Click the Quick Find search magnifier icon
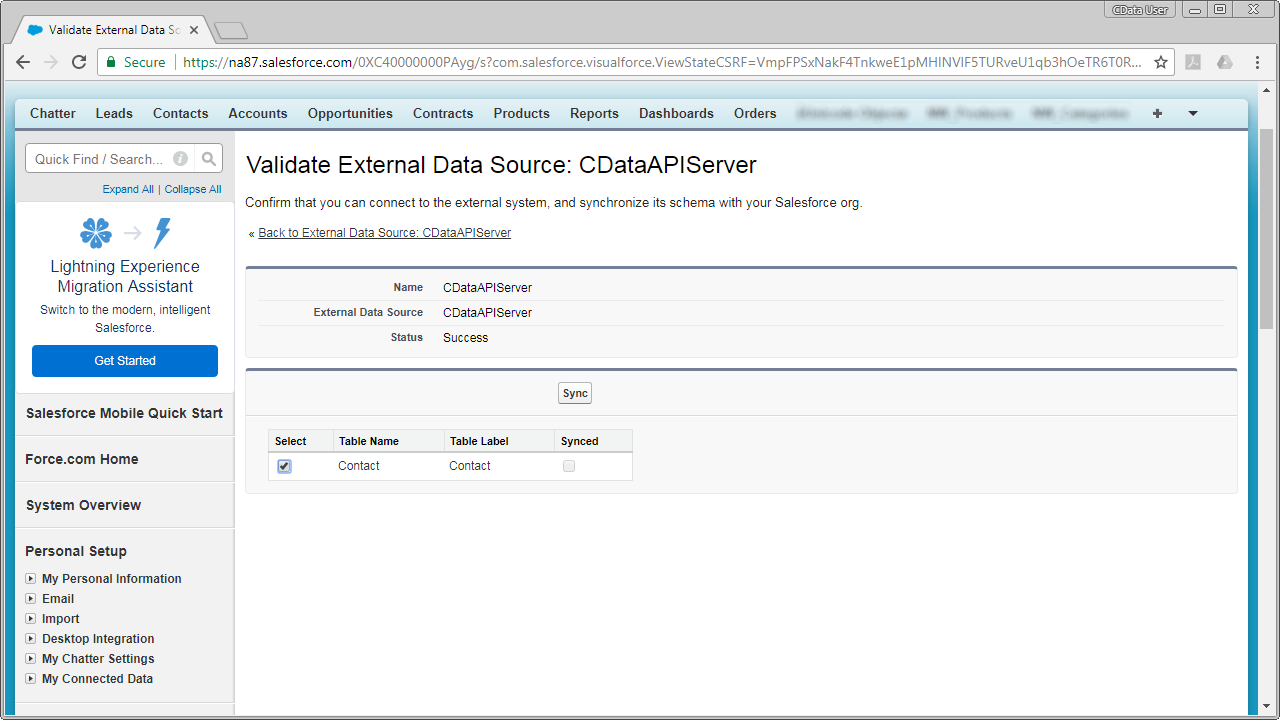The image size is (1280, 720). [209, 158]
